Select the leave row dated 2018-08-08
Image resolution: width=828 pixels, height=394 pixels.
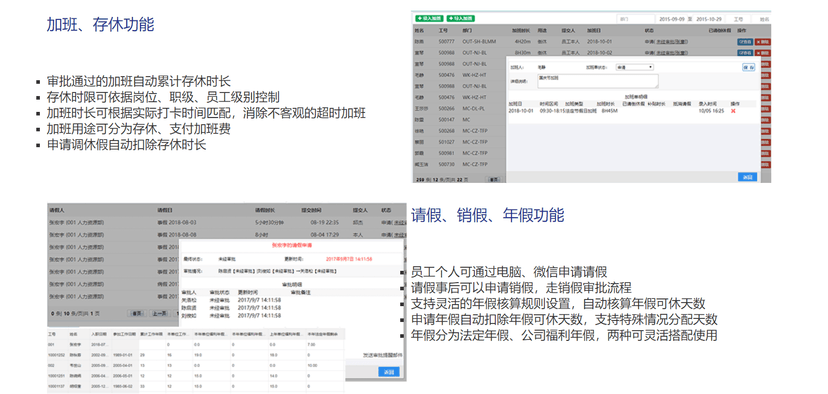pyautogui.click(x=227, y=234)
